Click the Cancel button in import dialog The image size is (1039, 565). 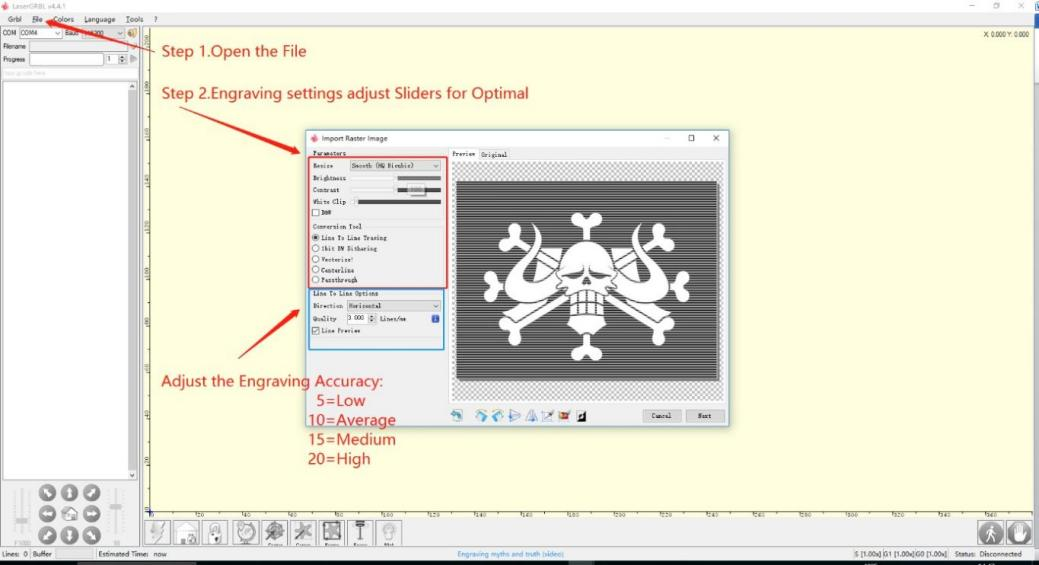[662, 416]
